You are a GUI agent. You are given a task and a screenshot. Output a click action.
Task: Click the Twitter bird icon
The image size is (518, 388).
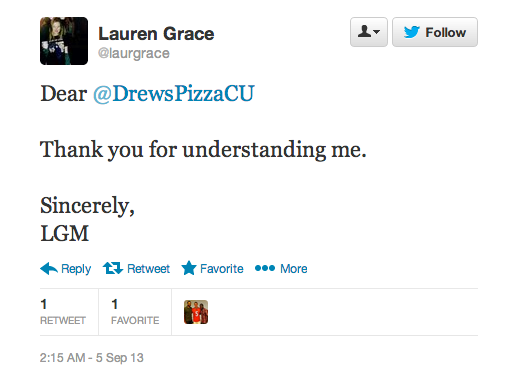click(x=412, y=32)
